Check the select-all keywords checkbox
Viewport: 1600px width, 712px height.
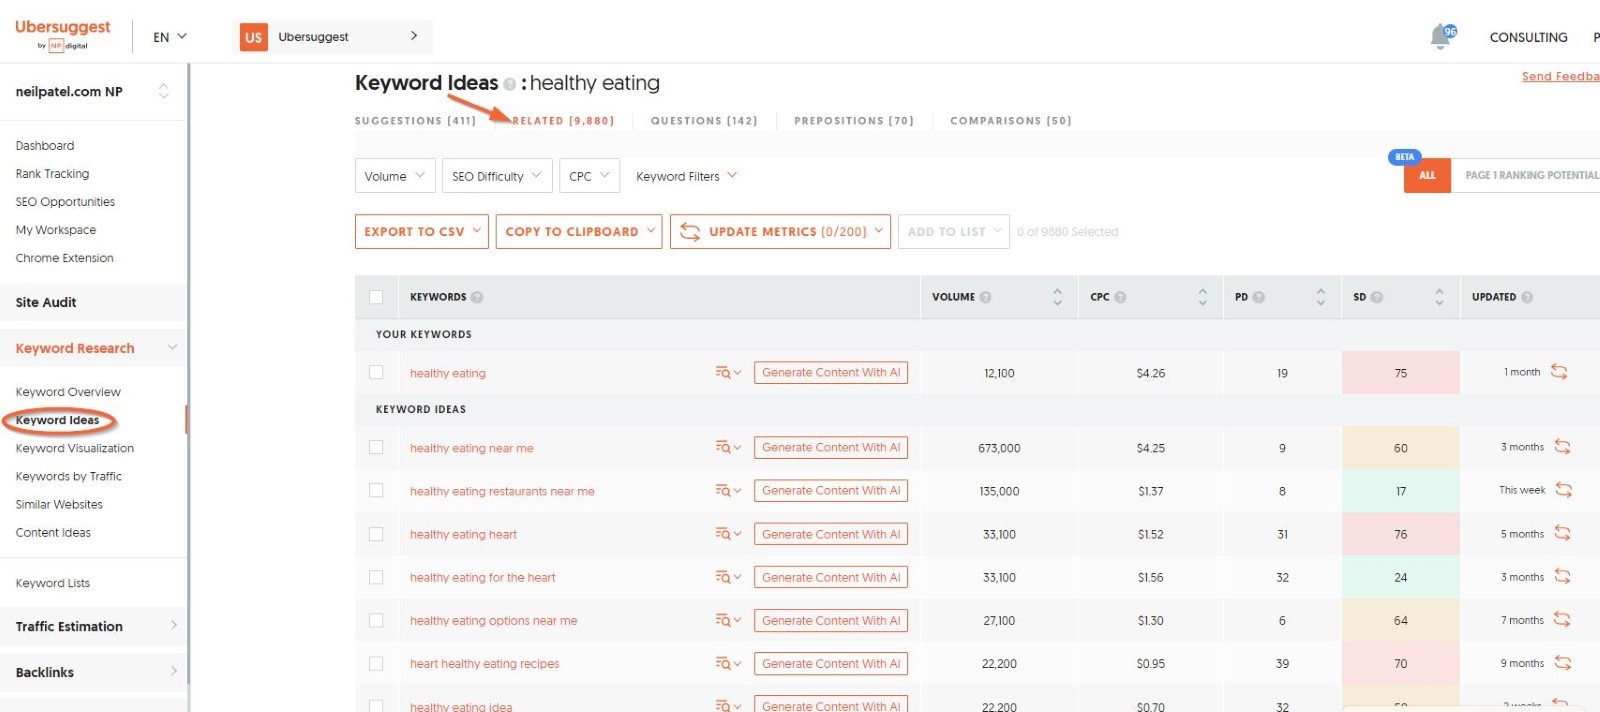(376, 297)
